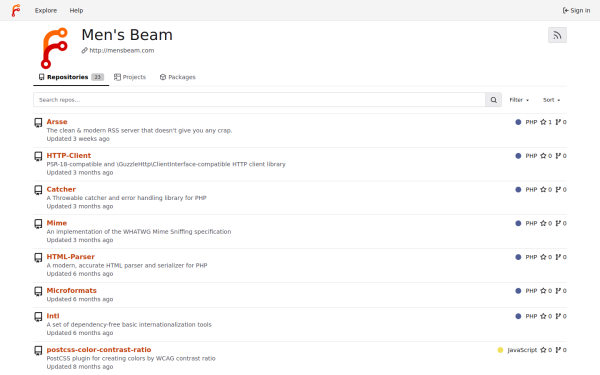Click the link icon beside mensbeam.com URL
The width and height of the screenshot is (600, 375).
tap(85, 51)
